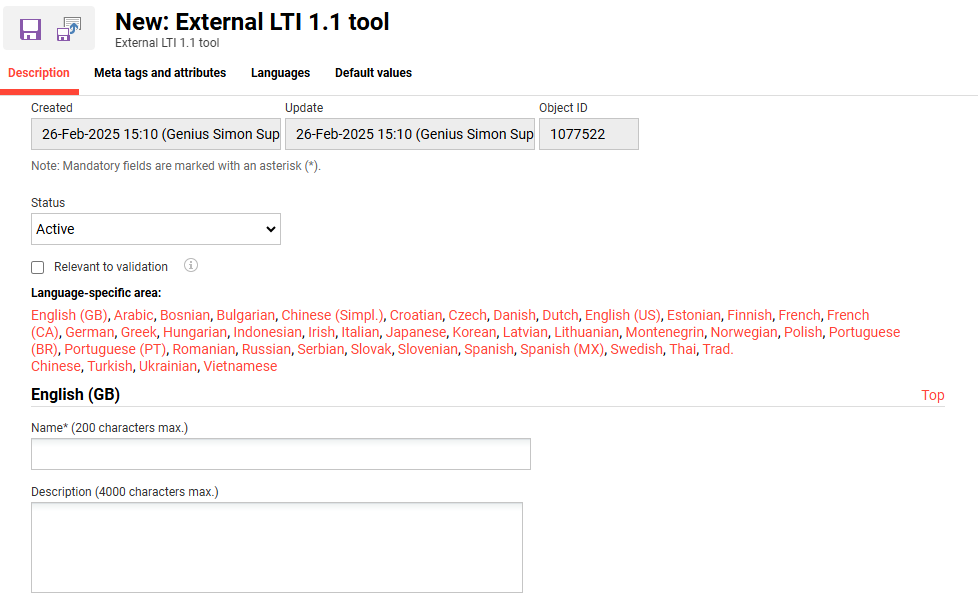978x600 pixels.
Task: Click the Swedish language link
Action: pos(636,349)
